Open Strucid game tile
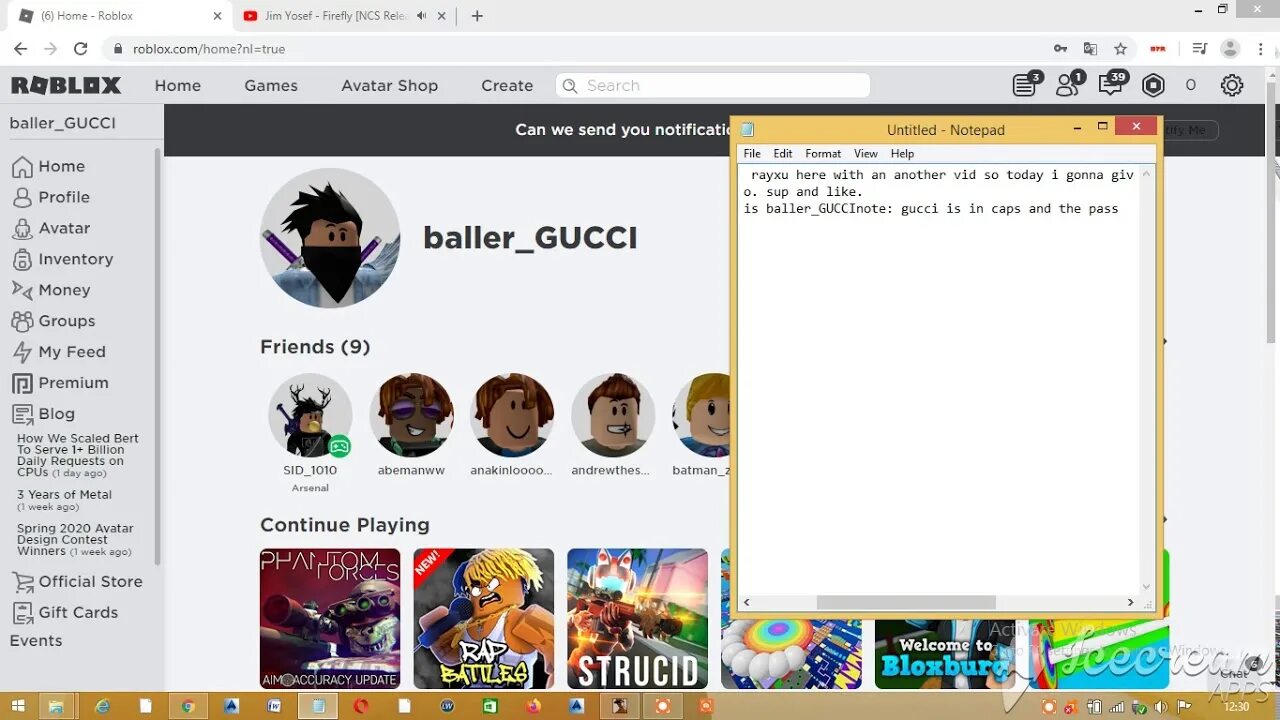 click(x=637, y=618)
